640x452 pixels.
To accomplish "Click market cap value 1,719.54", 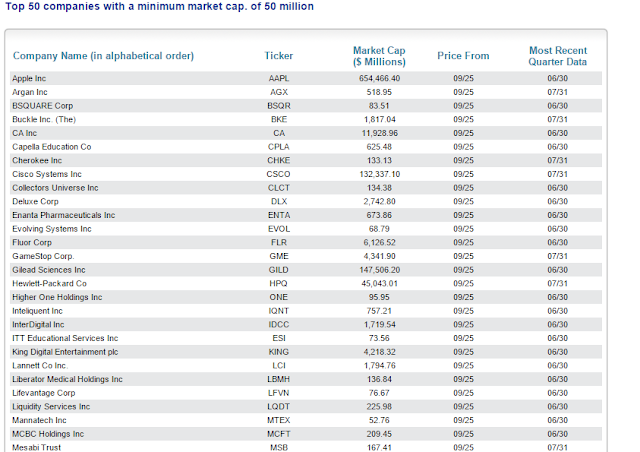I will (x=379, y=325).
